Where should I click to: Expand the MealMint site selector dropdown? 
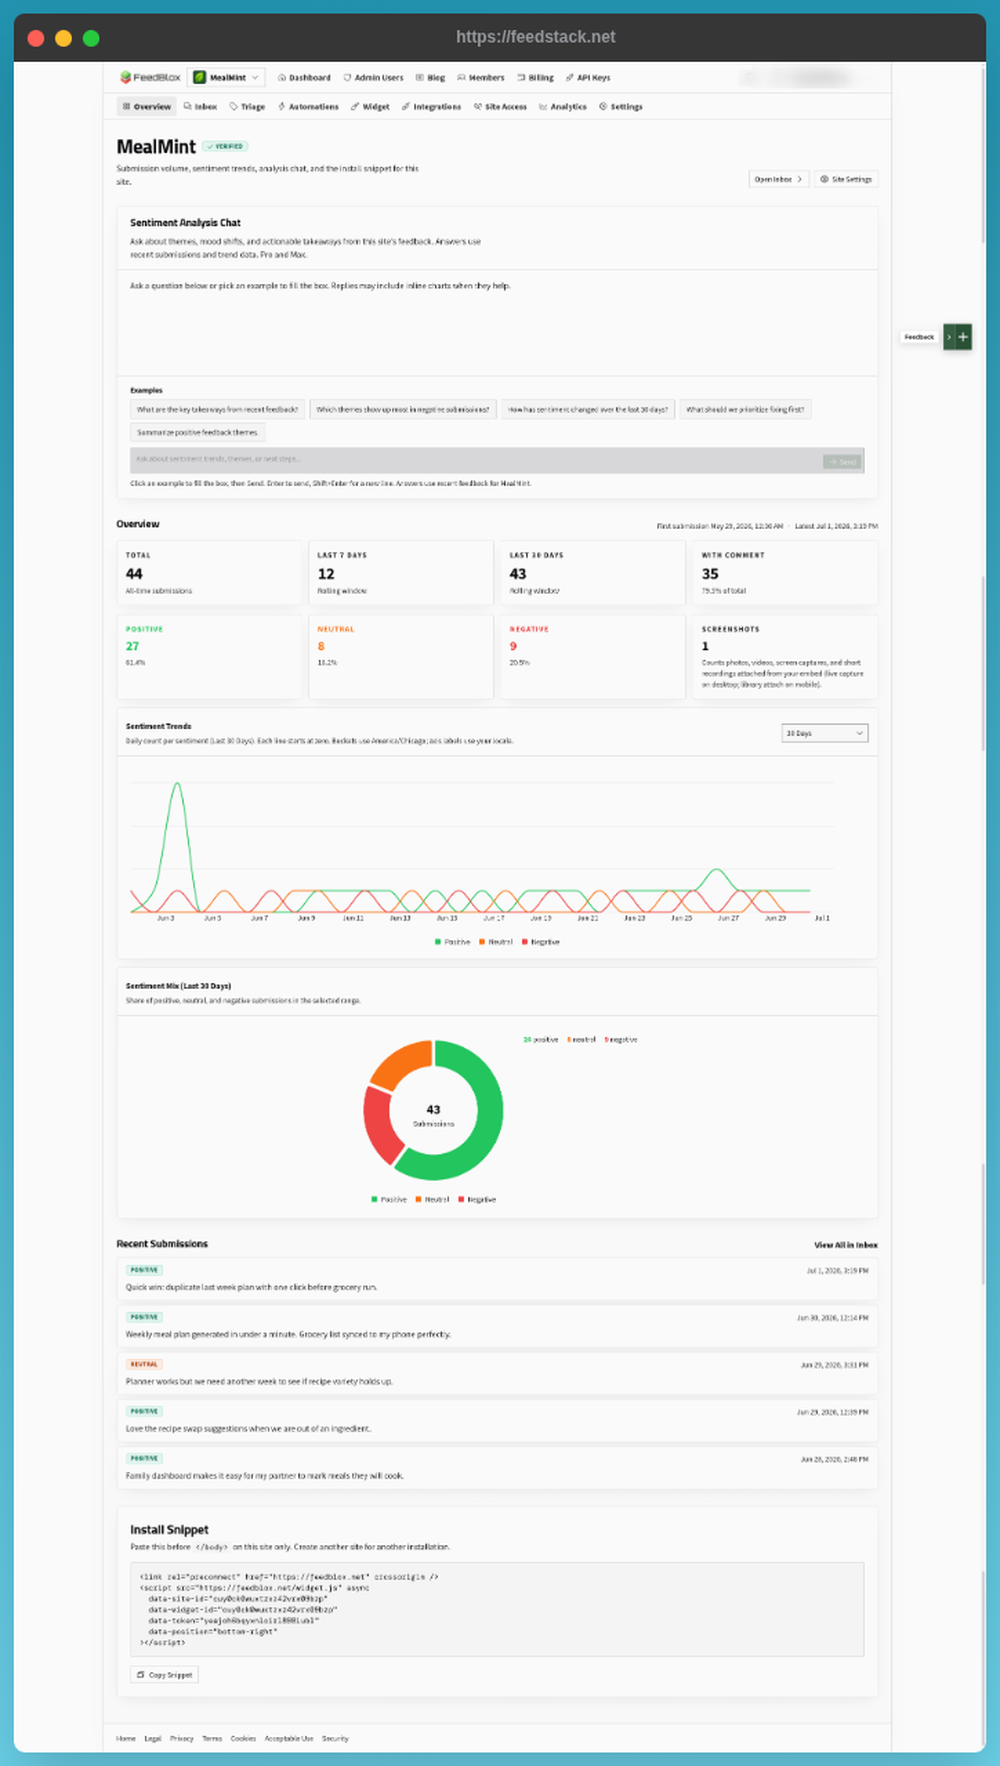227,77
